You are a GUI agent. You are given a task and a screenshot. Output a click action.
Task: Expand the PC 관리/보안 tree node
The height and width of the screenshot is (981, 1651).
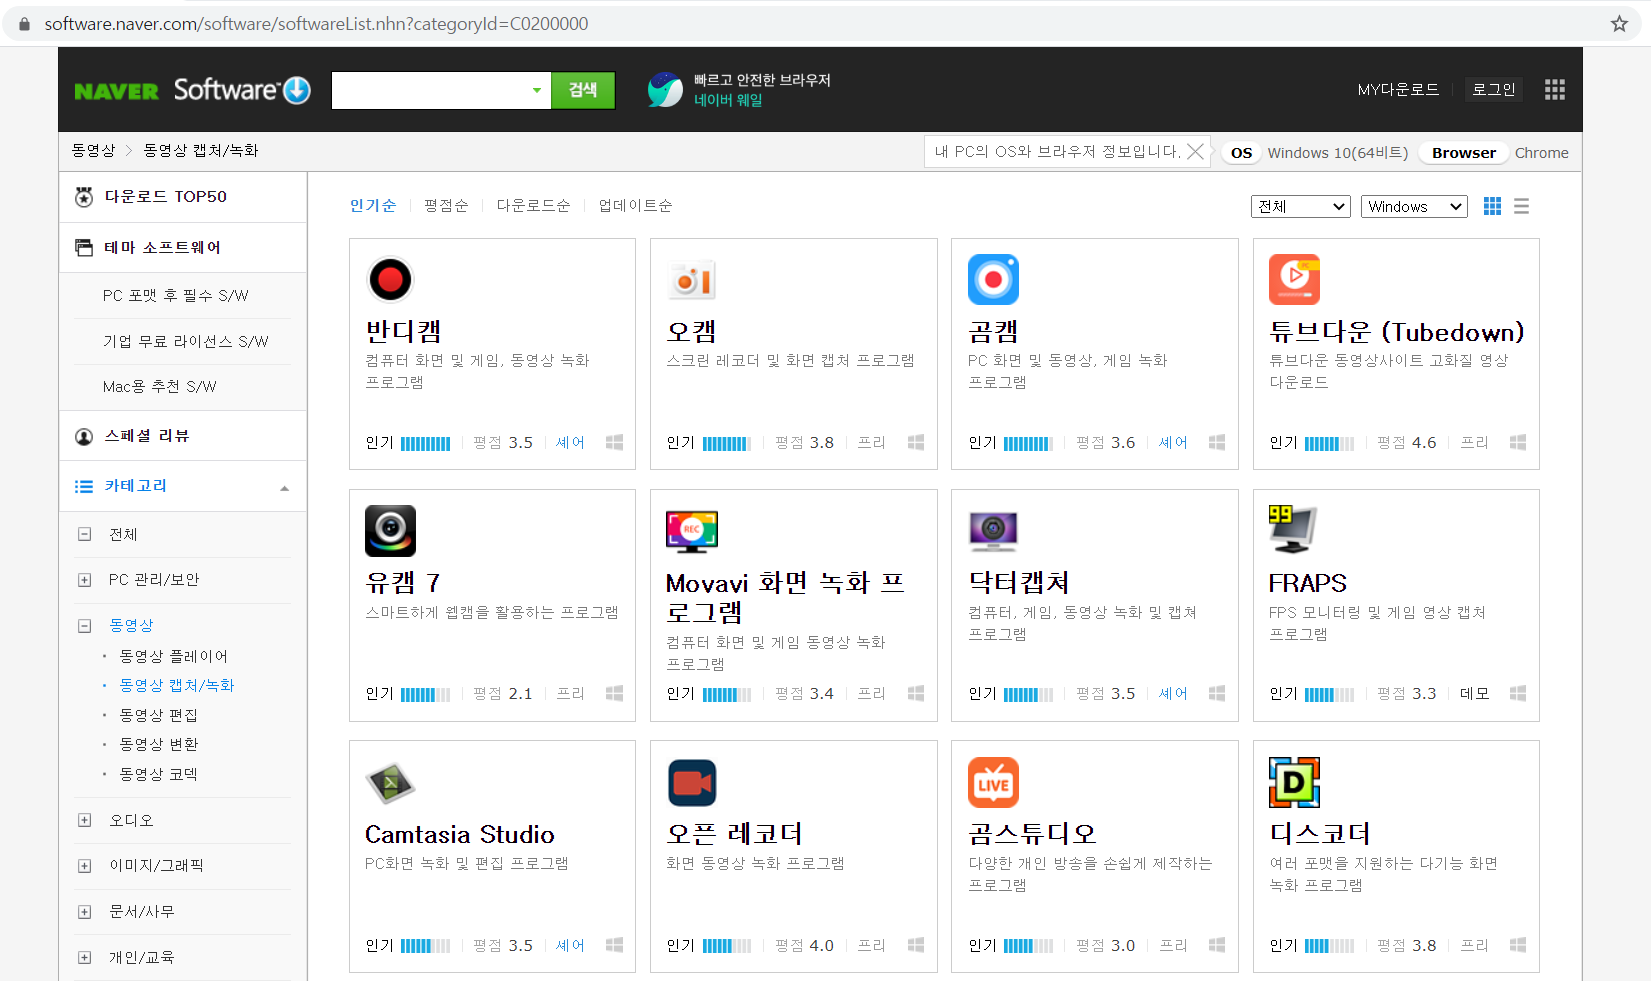coord(85,580)
